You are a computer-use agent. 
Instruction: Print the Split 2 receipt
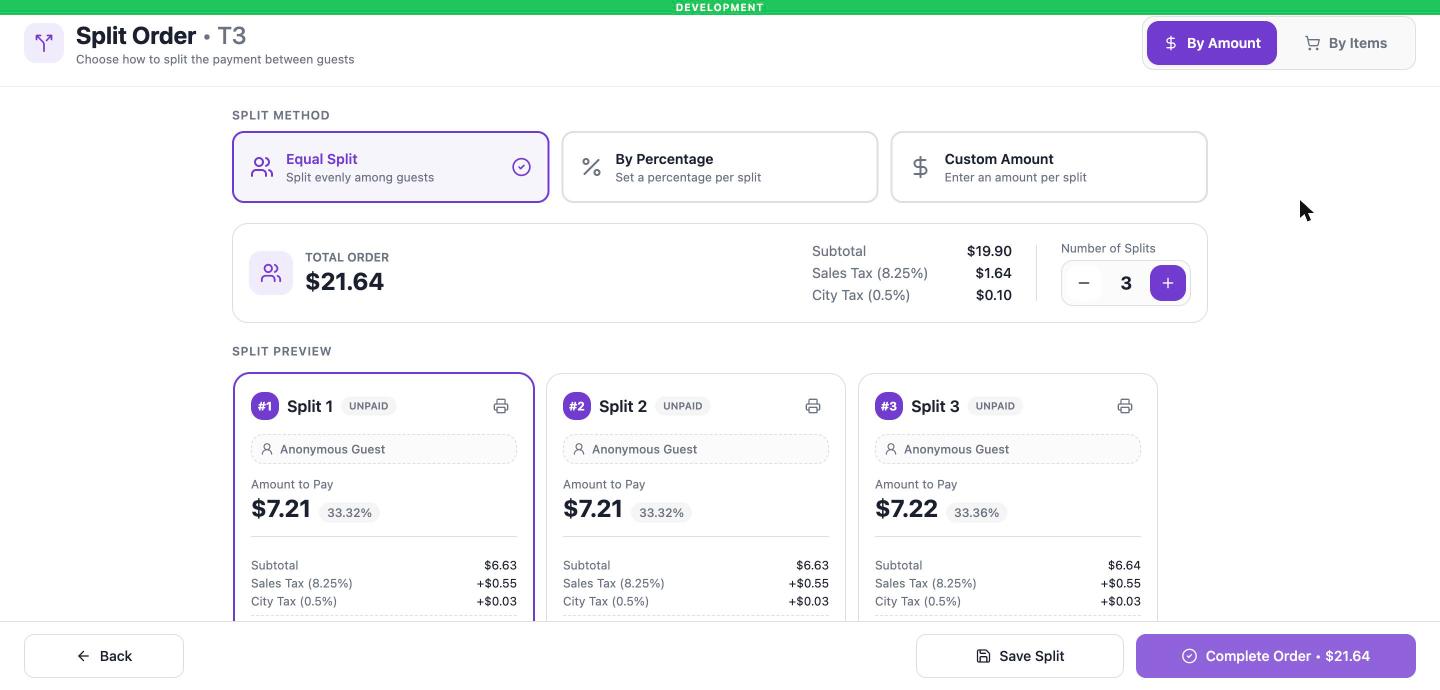tap(813, 406)
